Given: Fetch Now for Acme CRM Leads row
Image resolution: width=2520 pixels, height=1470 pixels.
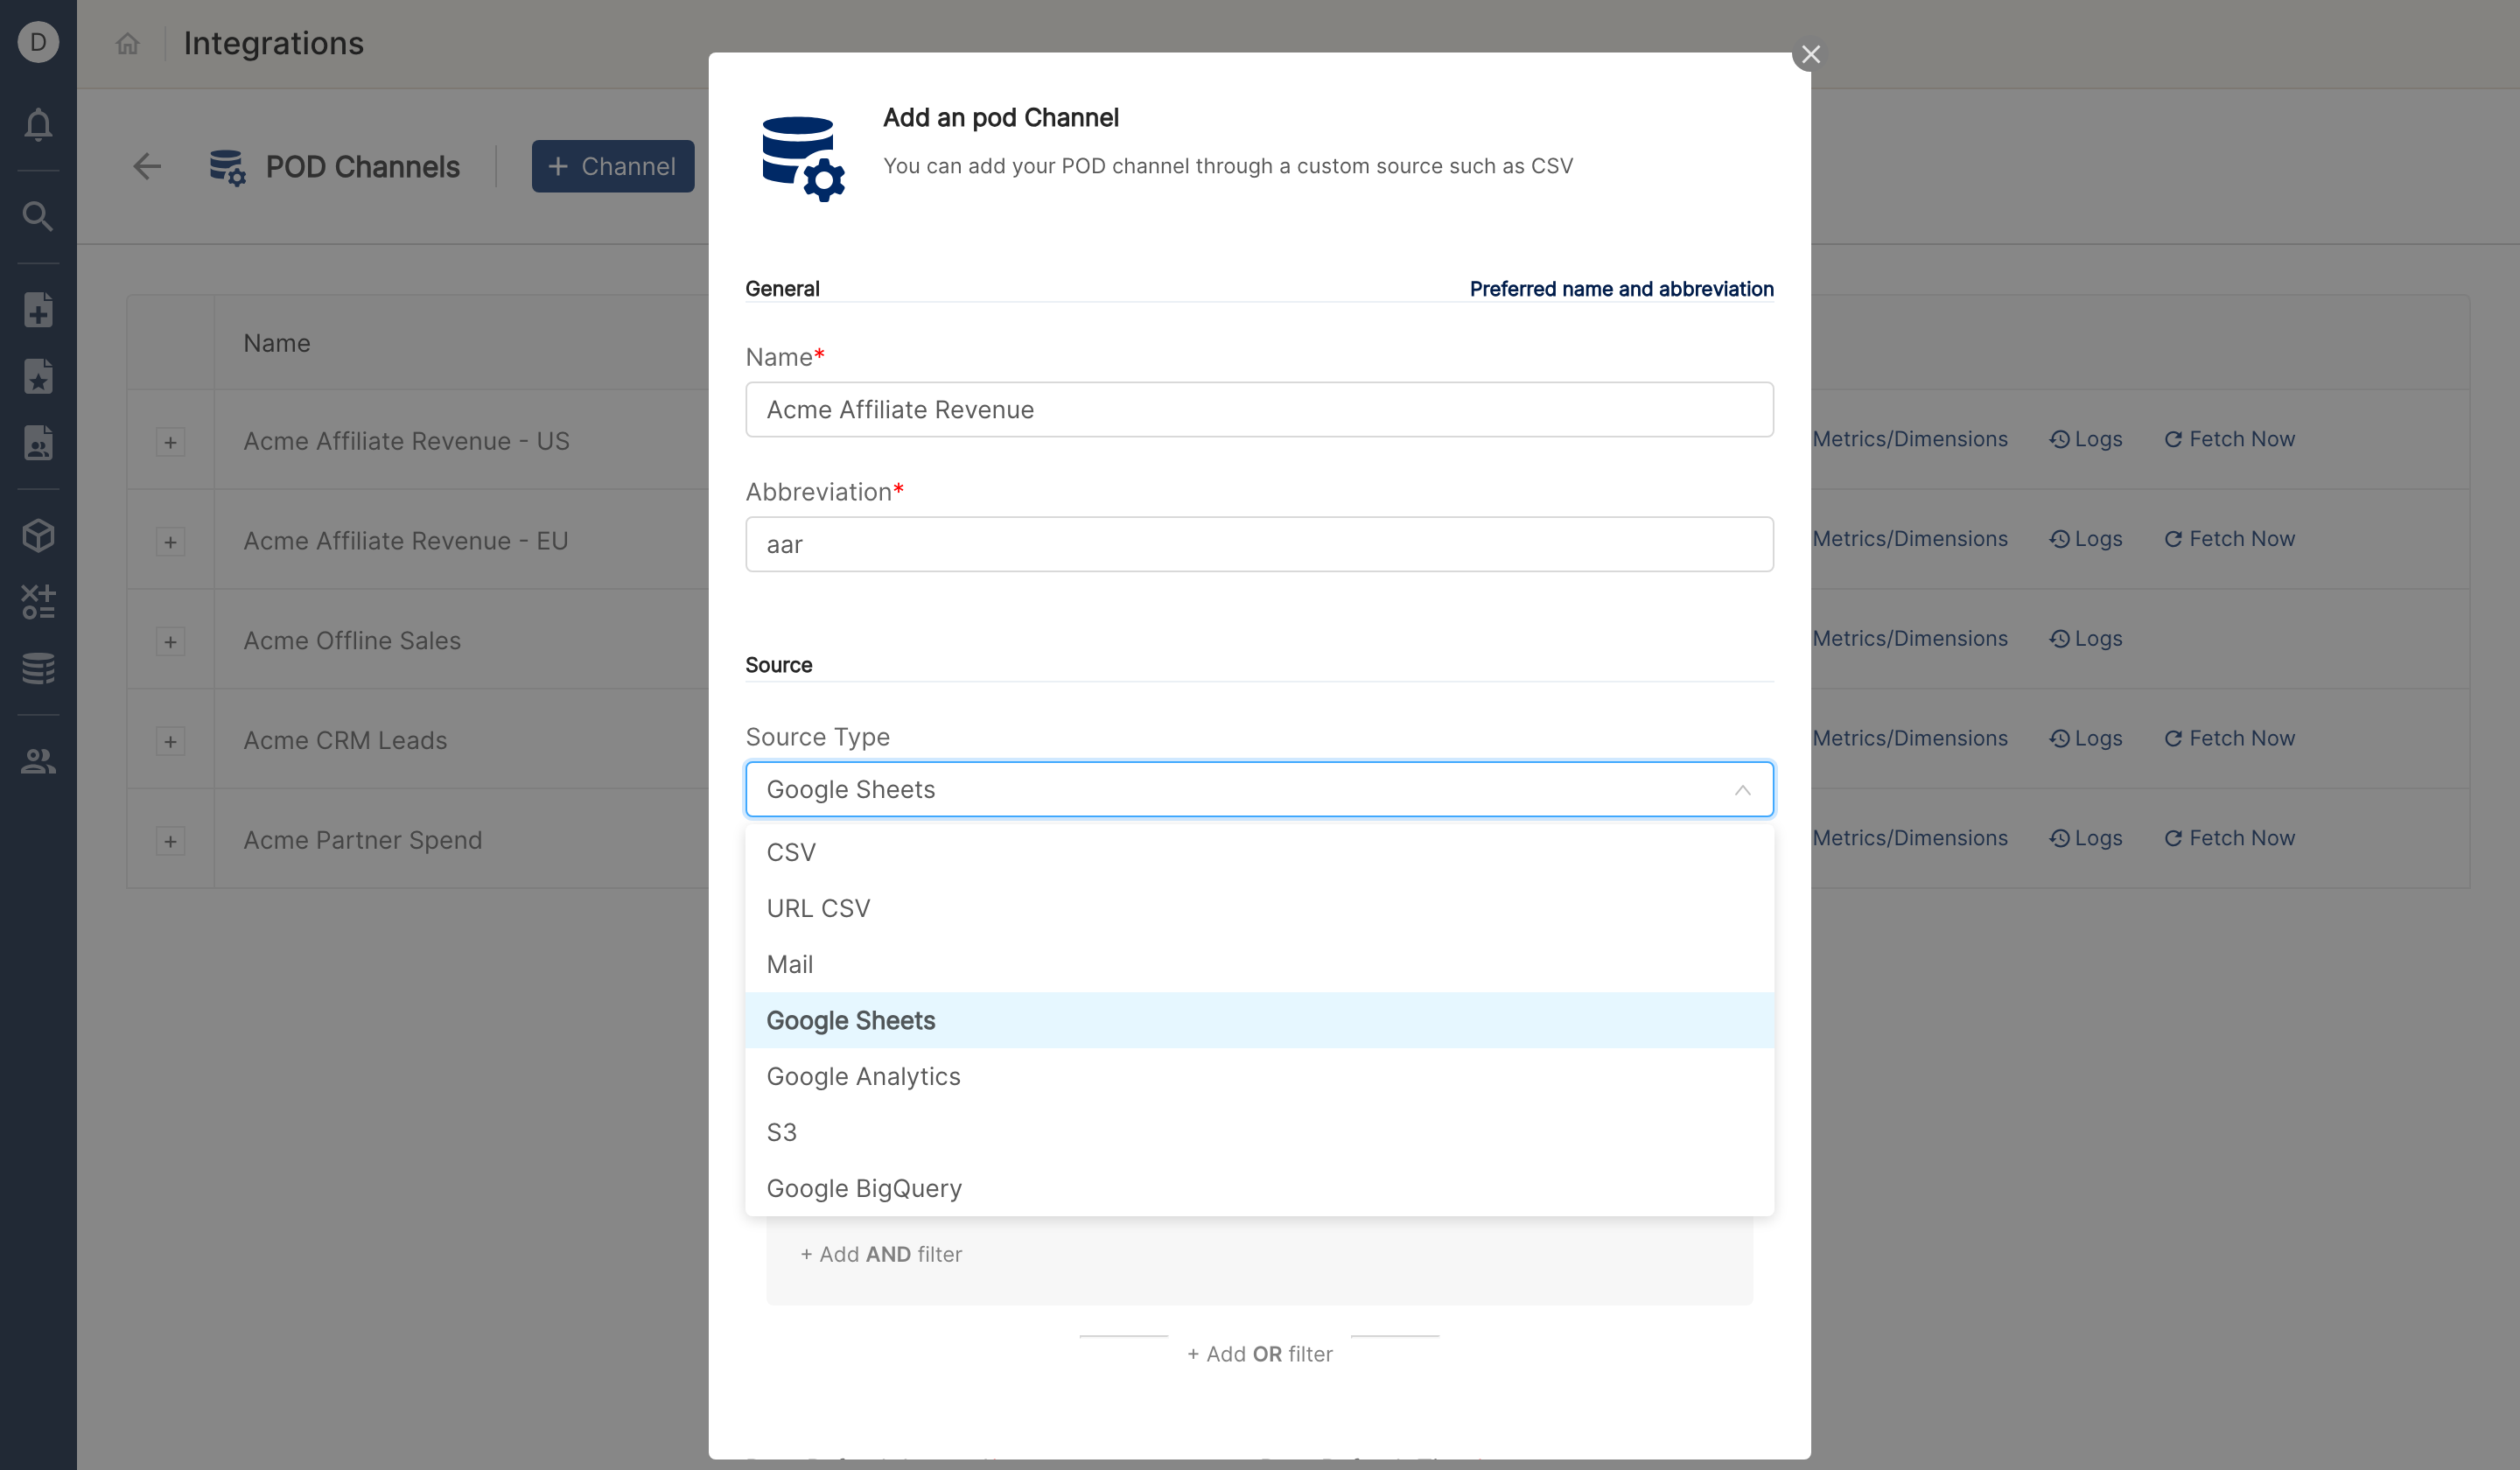Looking at the screenshot, I should pos(2229,738).
